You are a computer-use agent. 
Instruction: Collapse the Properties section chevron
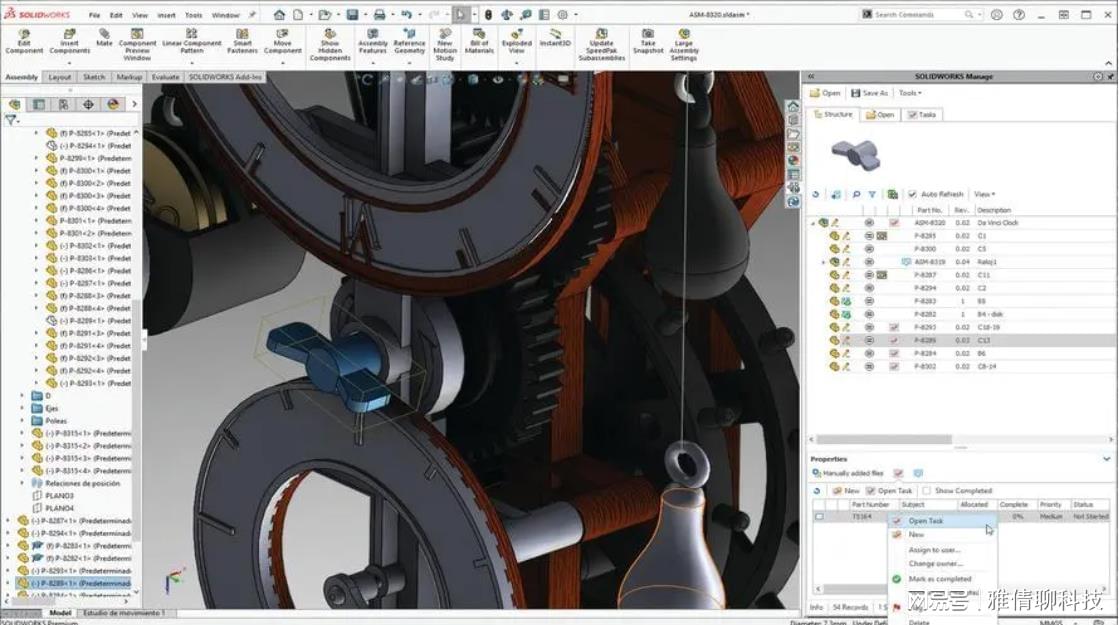pos(1107,459)
